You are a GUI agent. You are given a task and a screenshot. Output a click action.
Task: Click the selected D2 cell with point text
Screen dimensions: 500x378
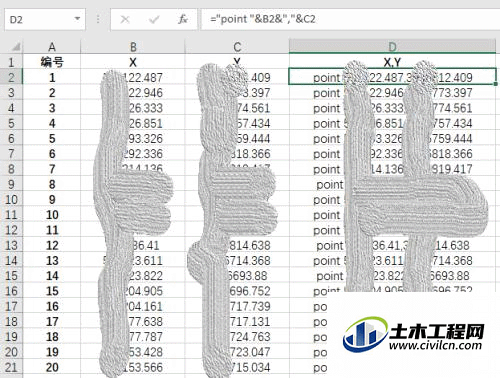pos(392,77)
